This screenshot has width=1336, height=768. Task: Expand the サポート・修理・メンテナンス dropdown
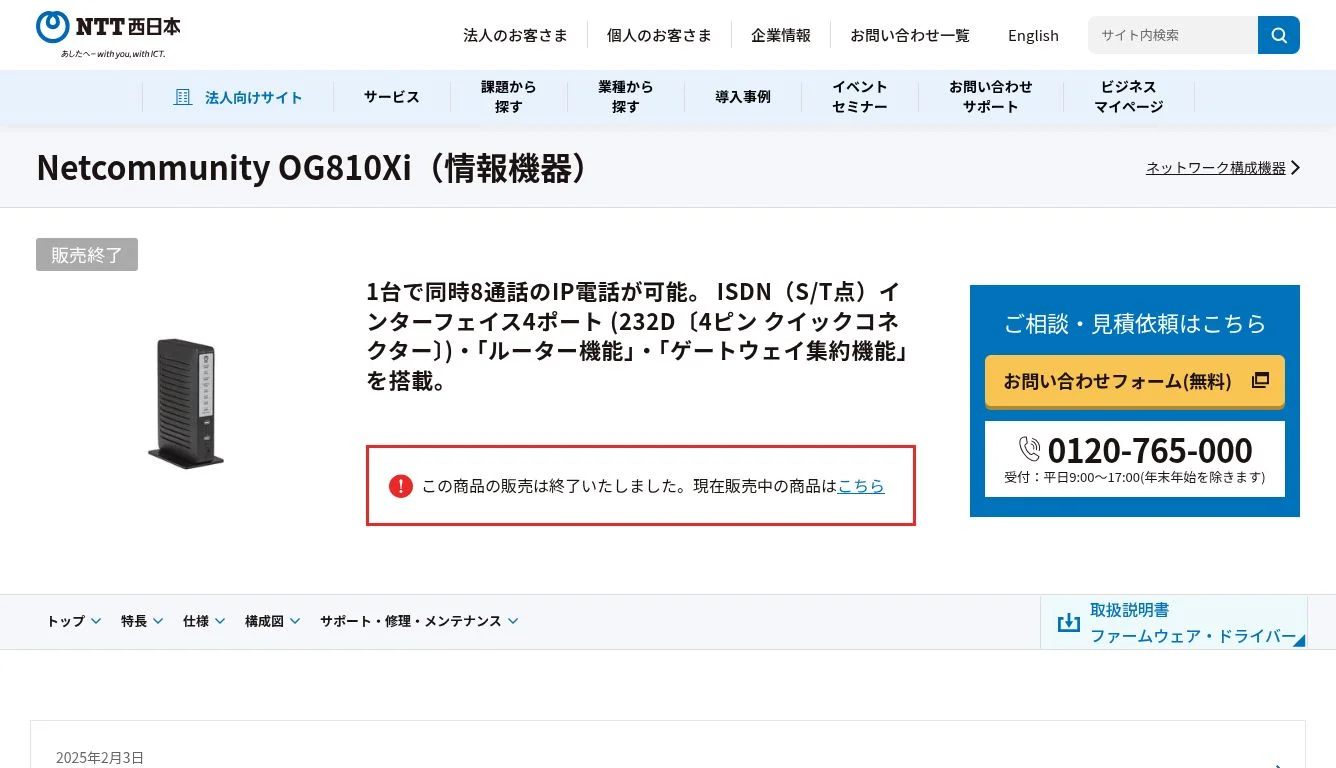pyautogui.click(x=419, y=621)
